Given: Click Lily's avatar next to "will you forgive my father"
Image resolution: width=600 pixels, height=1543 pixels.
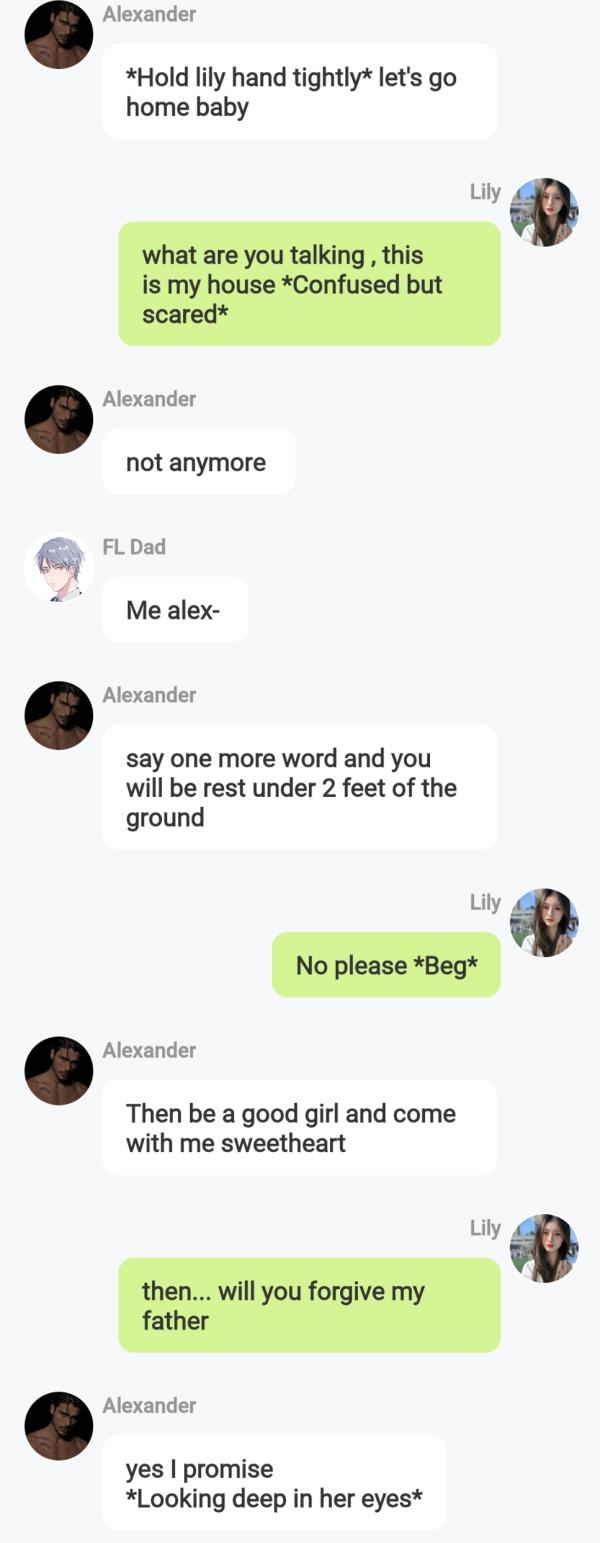Looking at the screenshot, I should (544, 1248).
